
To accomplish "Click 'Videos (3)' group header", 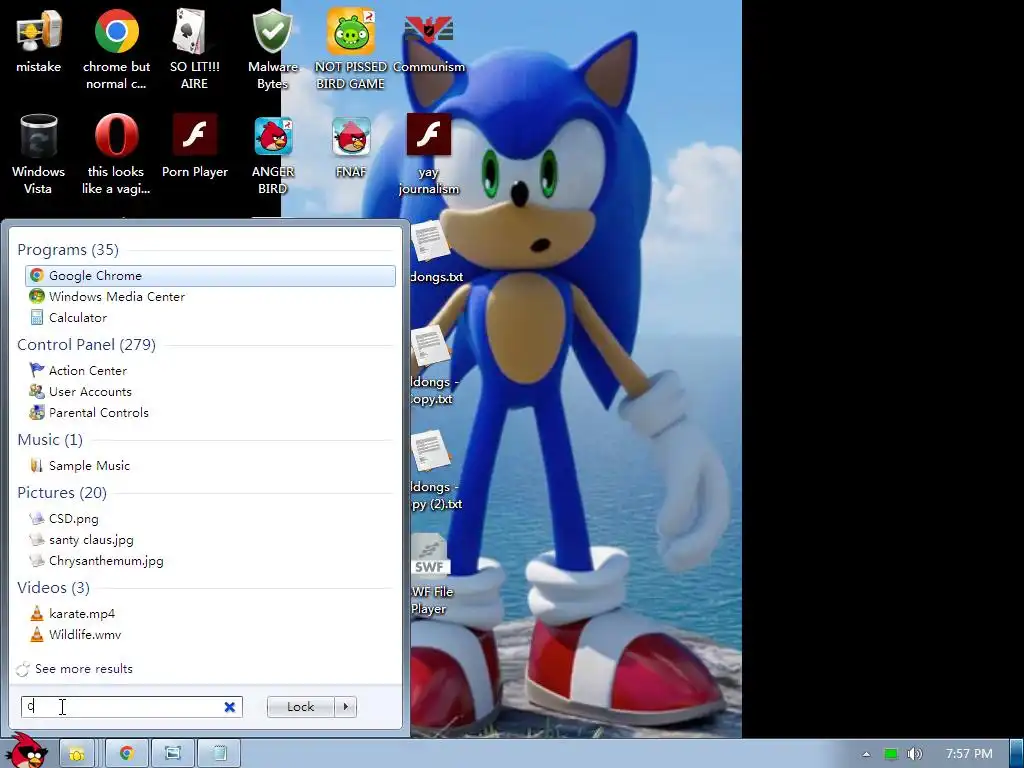I will coord(54,588).
